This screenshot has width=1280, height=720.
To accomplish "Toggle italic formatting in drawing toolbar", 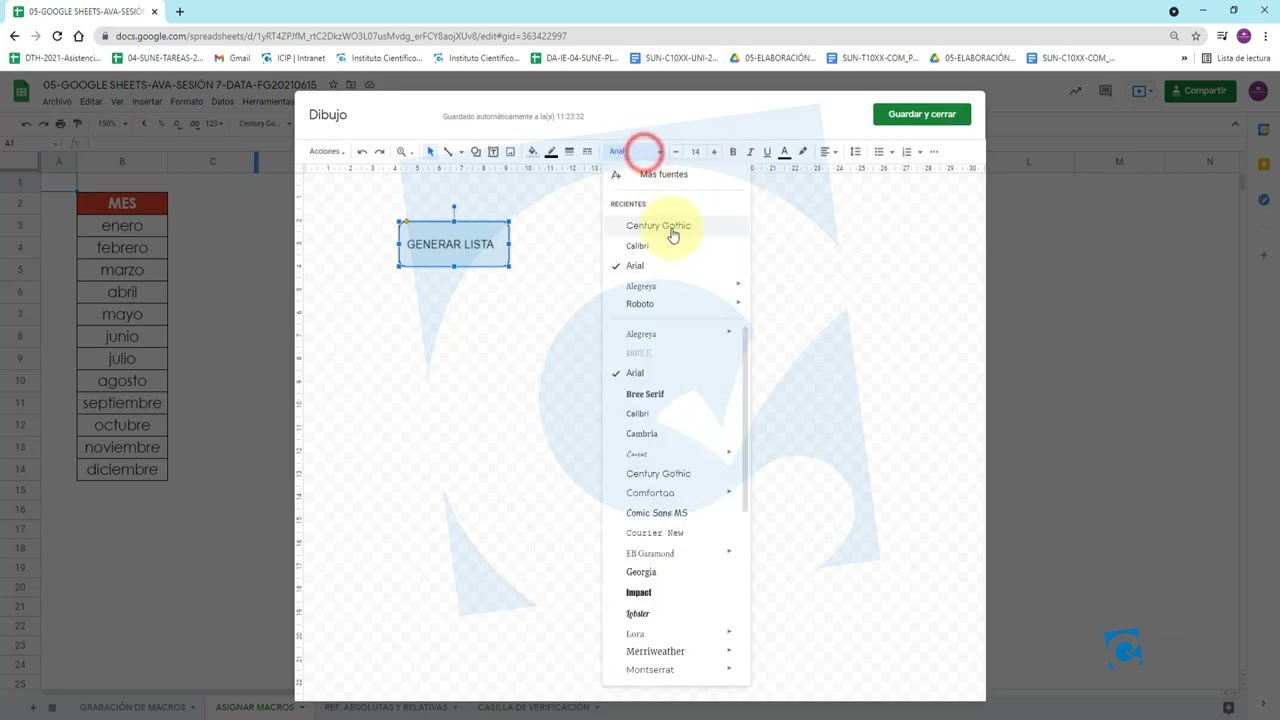I will (750, 152).
